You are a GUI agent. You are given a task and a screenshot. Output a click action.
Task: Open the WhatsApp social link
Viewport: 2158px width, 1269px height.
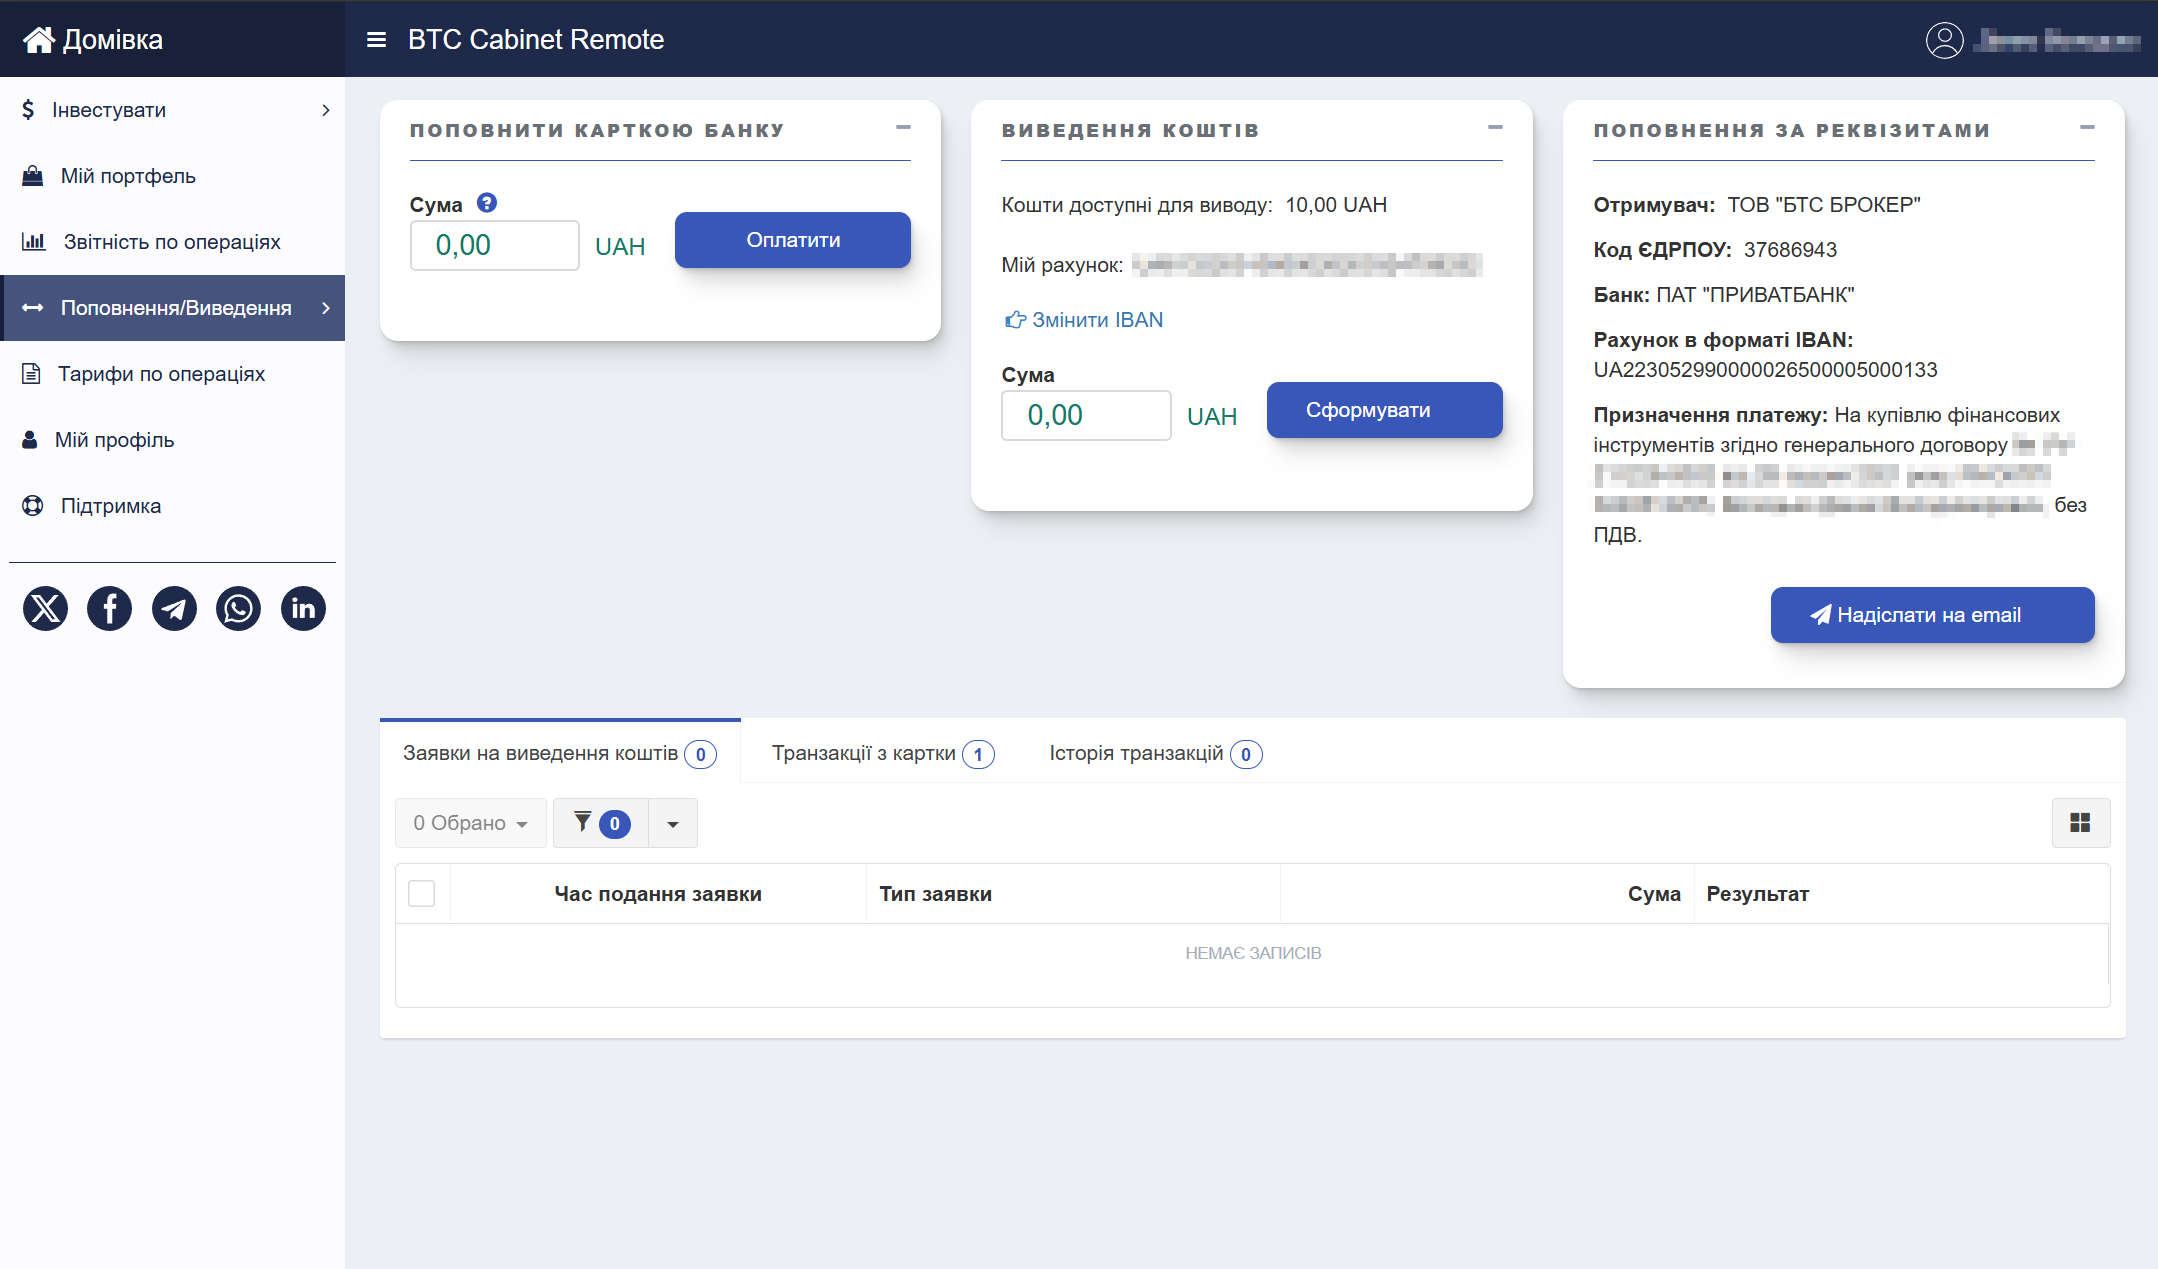[x=238, y=609]
